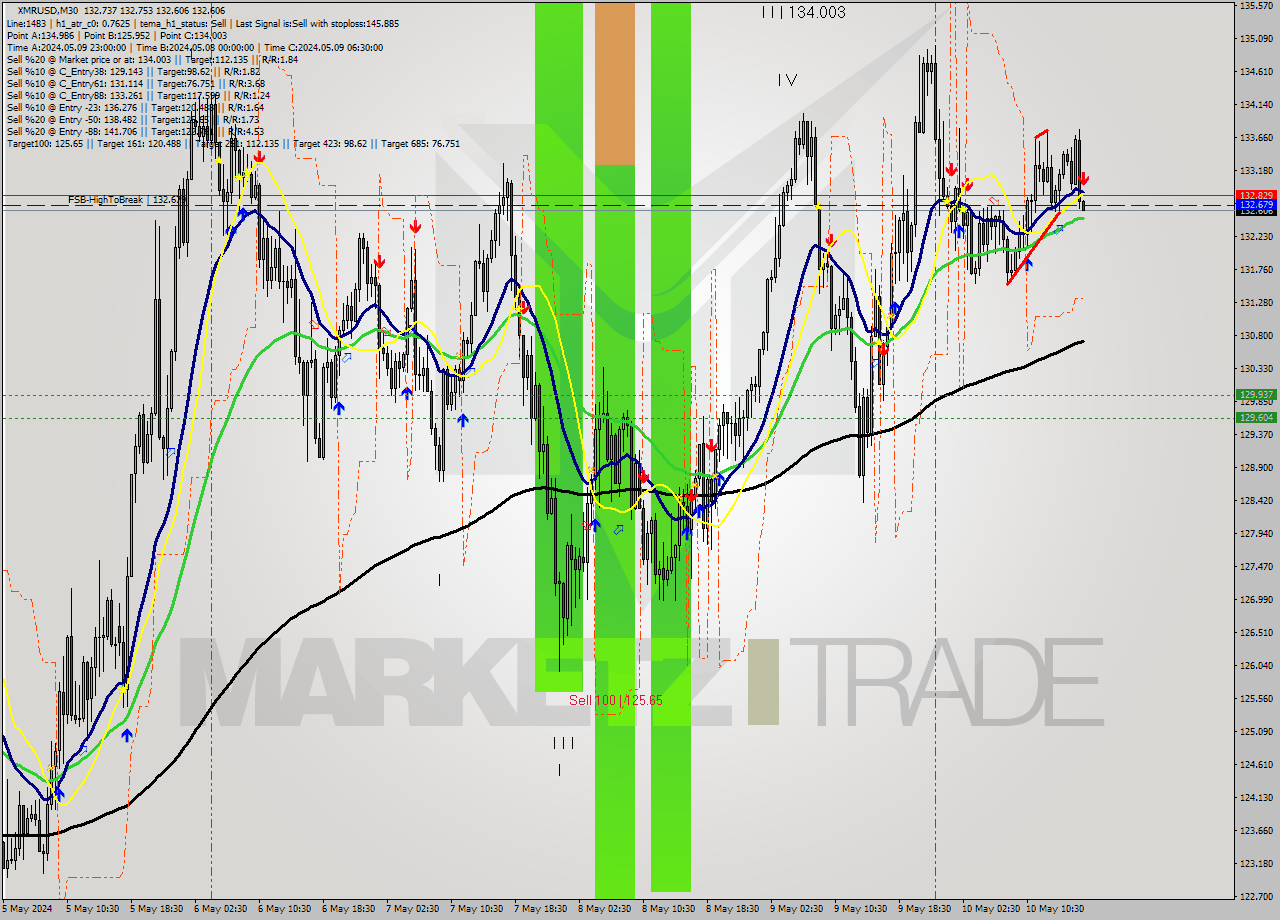
Task: Click the 135.090 price axis label
Action: pos(1255,39)
